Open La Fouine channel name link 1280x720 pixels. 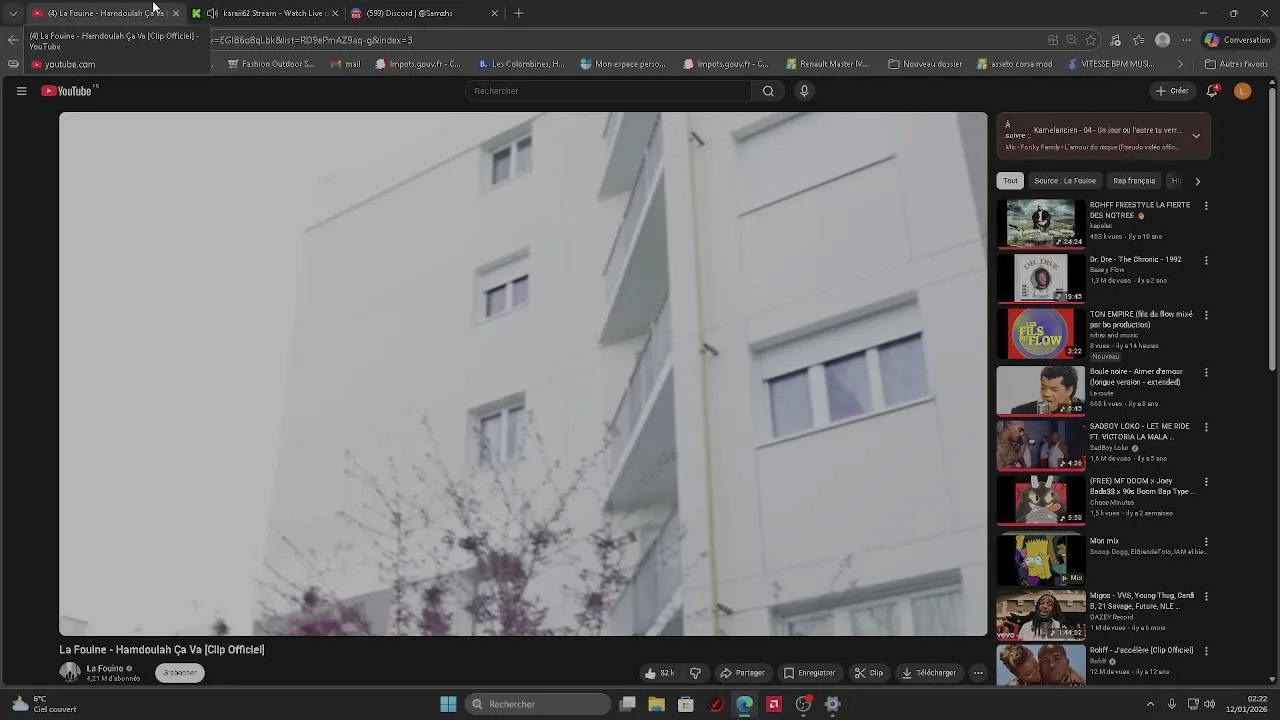click(x=105, y=669)
